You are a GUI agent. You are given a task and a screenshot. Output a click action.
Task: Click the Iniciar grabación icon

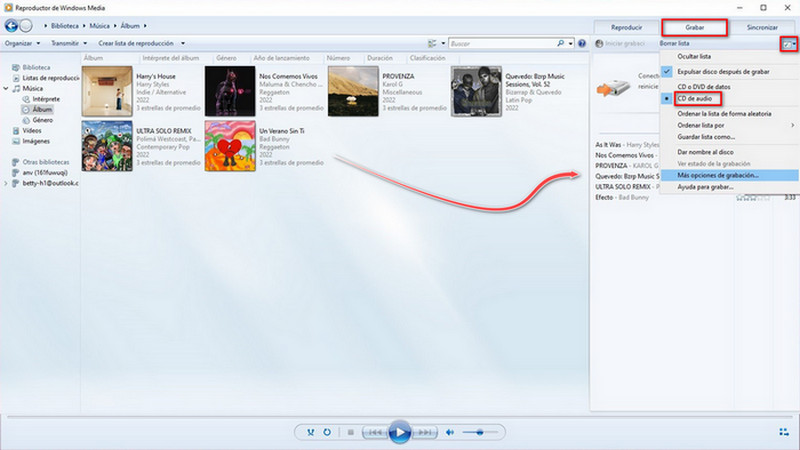click(x=599, y=44)
